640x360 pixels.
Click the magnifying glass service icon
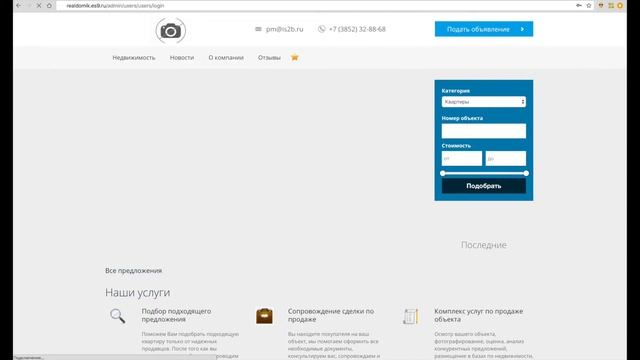(118, 316)
